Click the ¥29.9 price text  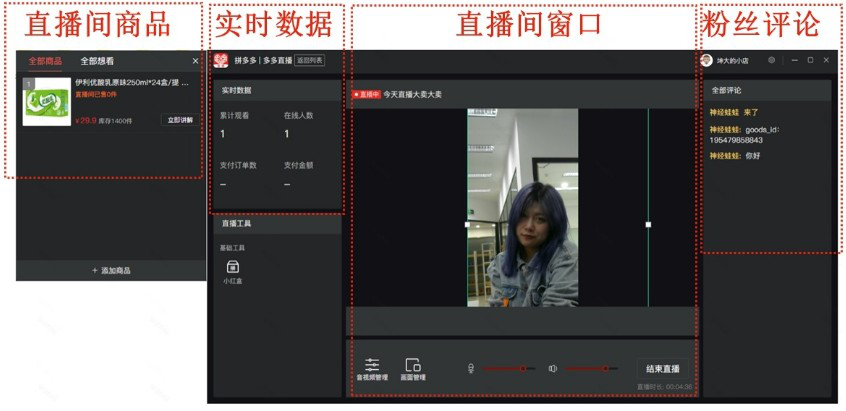tap(86, 121)
